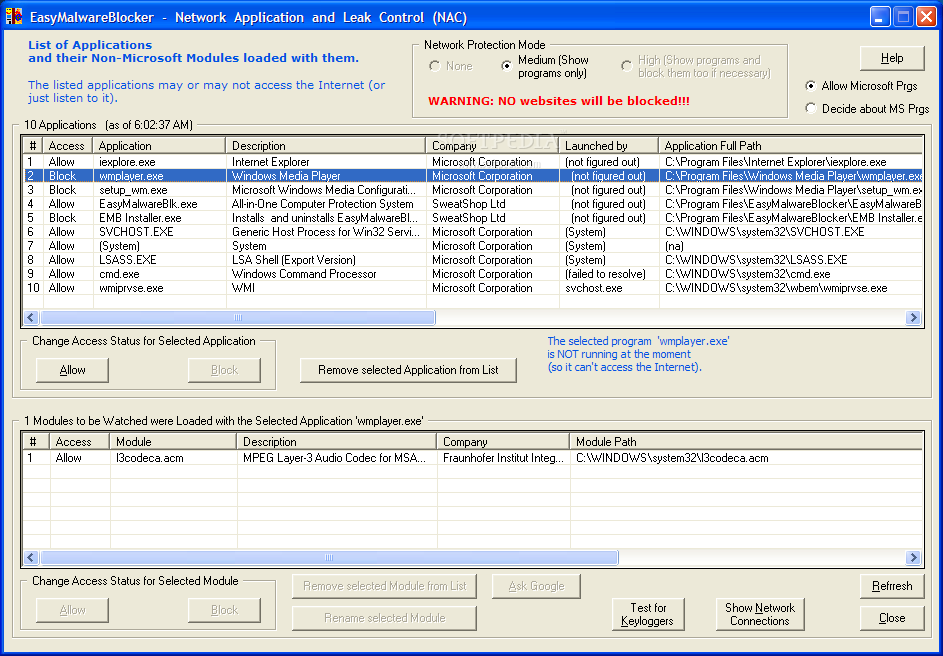The width and height of the screenshot is (943, 656).
Task: Sort by Launched by column header
Action: pyautogui.click(x=609, y=146)
